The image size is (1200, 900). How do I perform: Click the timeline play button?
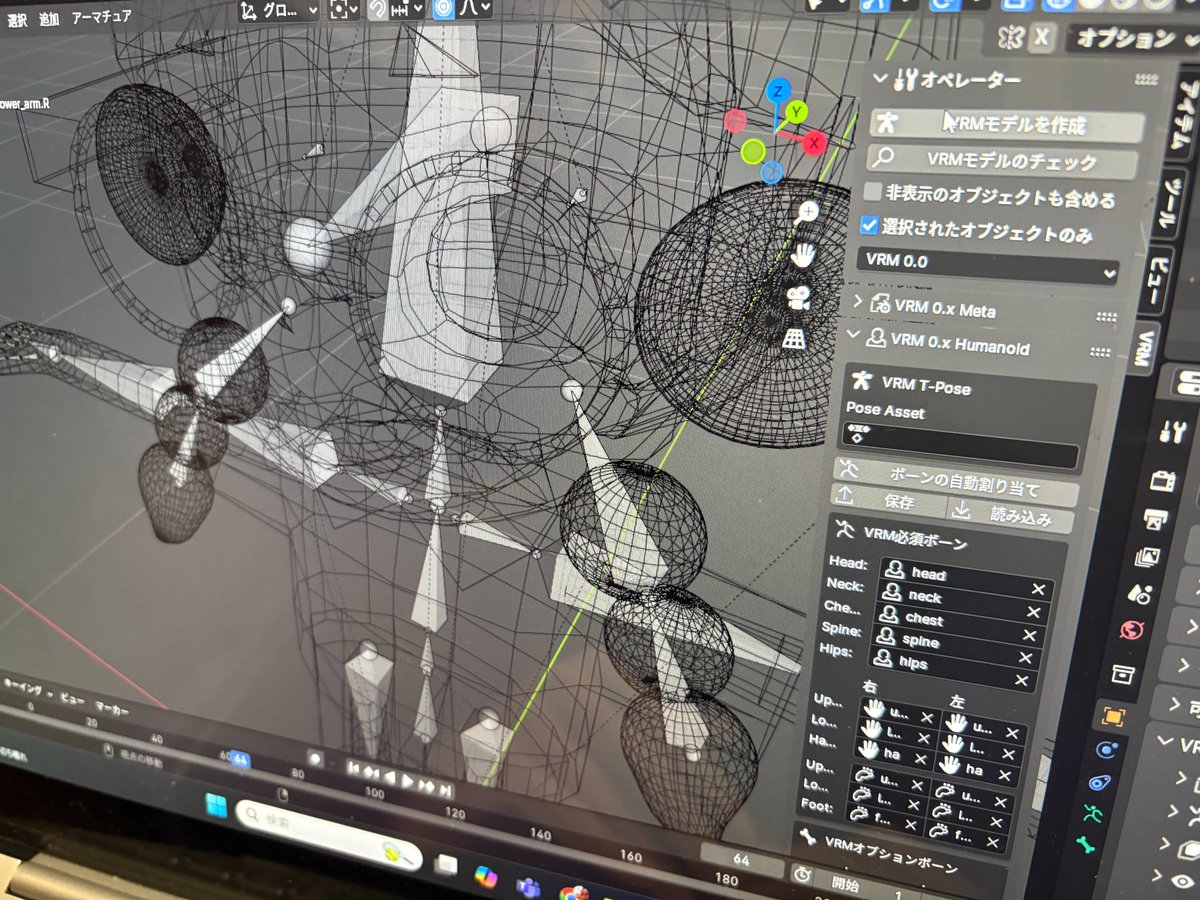(405, 779)
